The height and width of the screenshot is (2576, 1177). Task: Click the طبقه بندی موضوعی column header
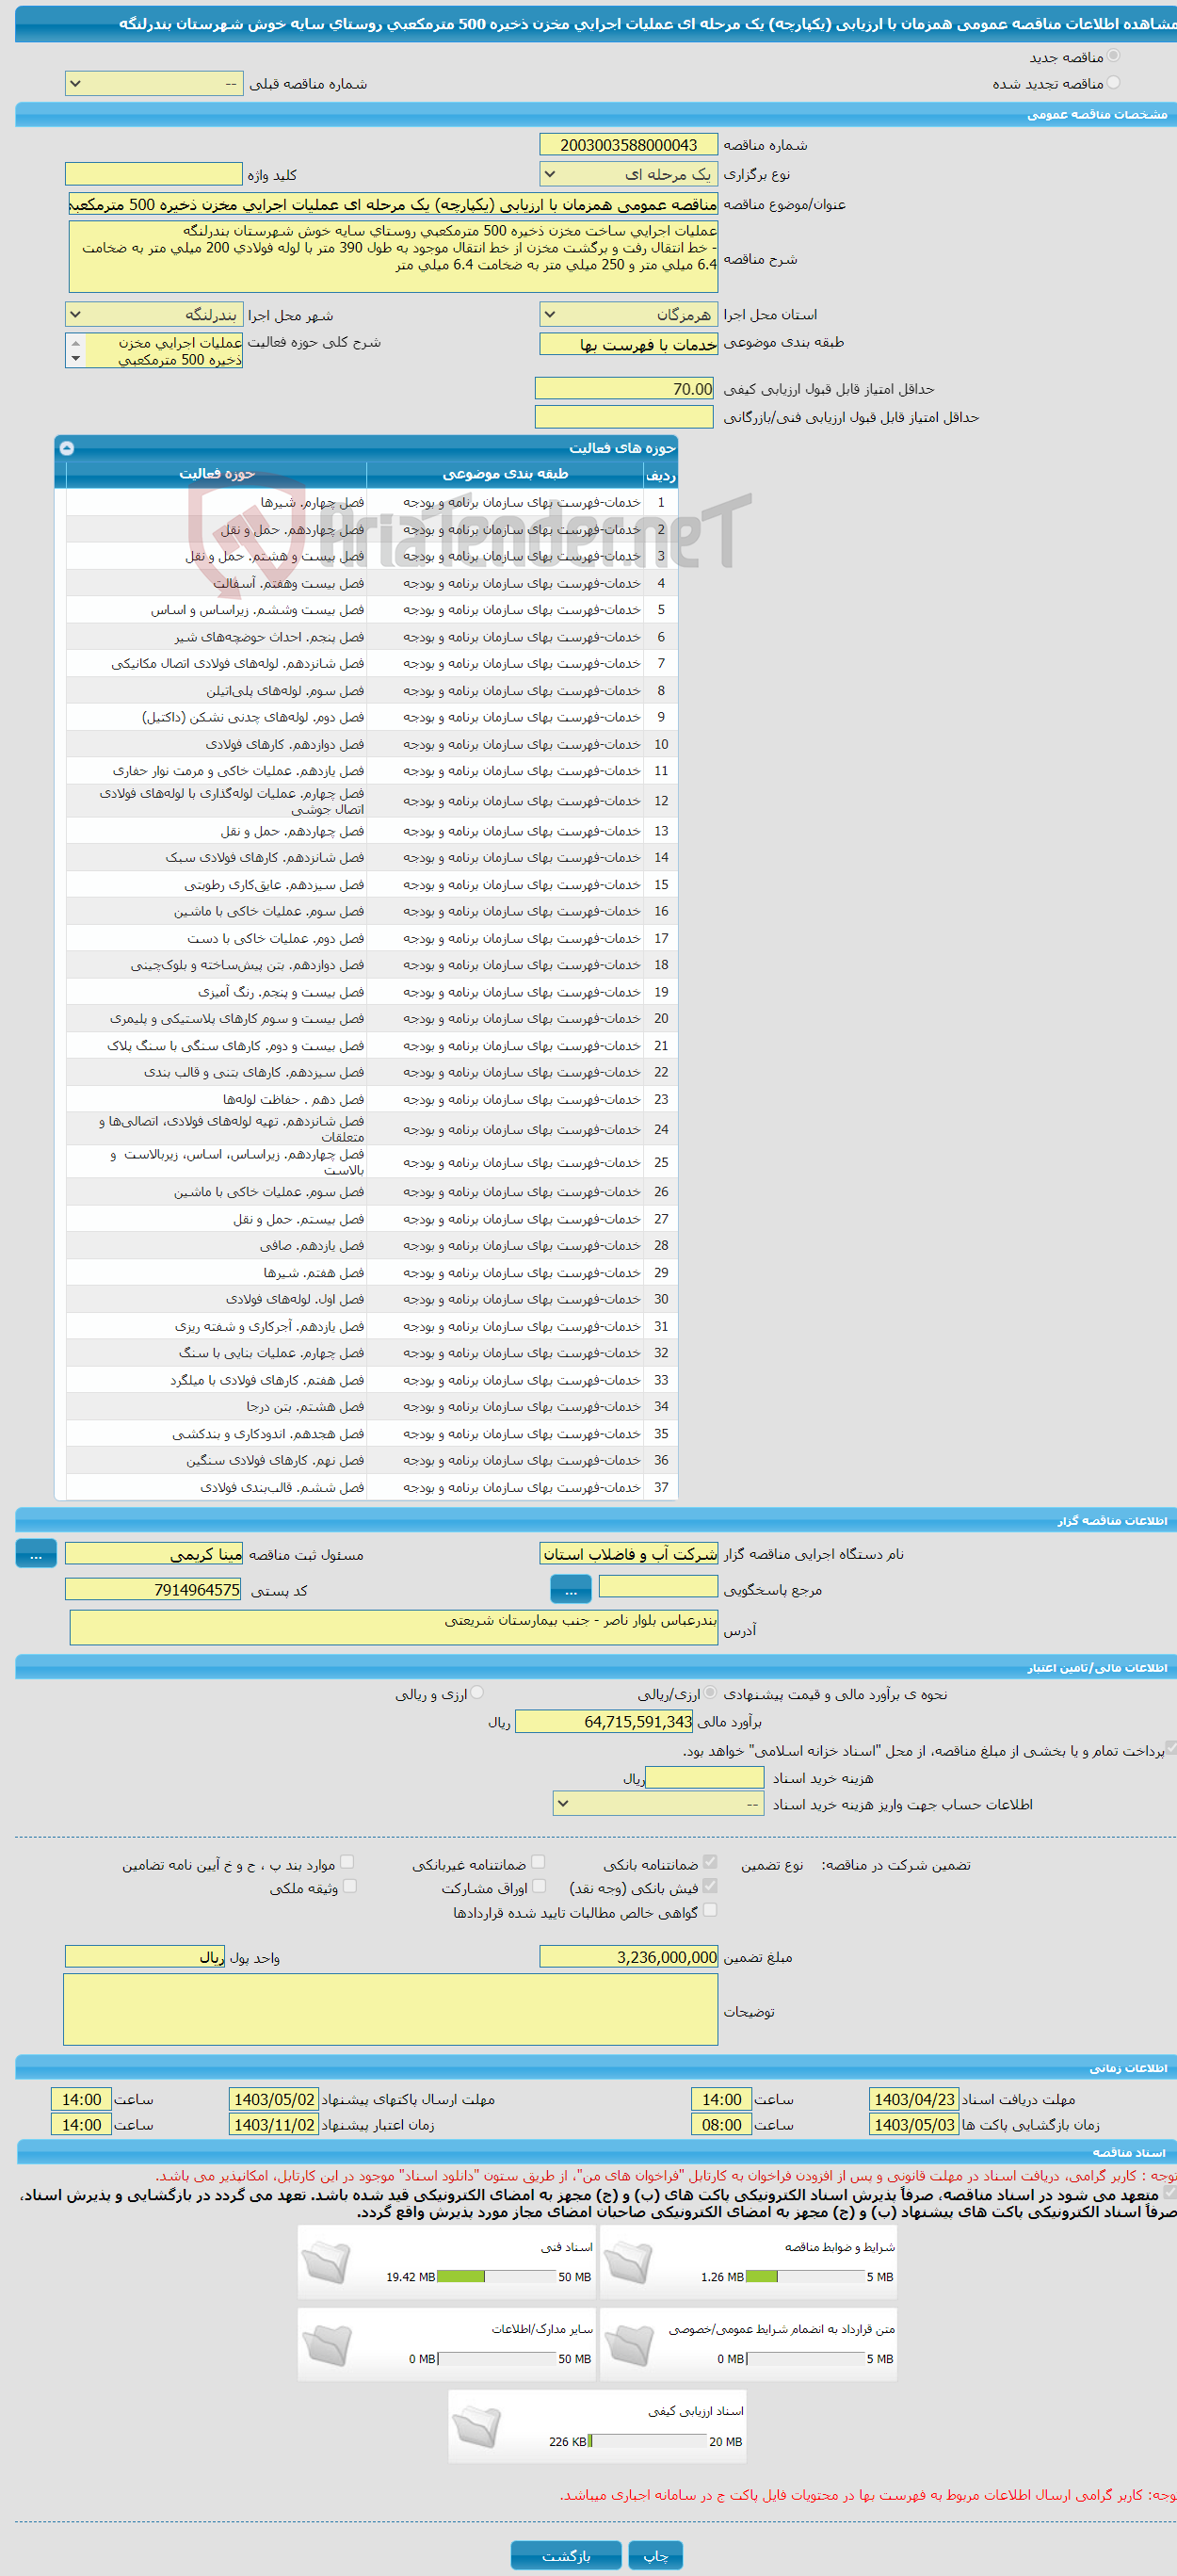click(505, 474)
